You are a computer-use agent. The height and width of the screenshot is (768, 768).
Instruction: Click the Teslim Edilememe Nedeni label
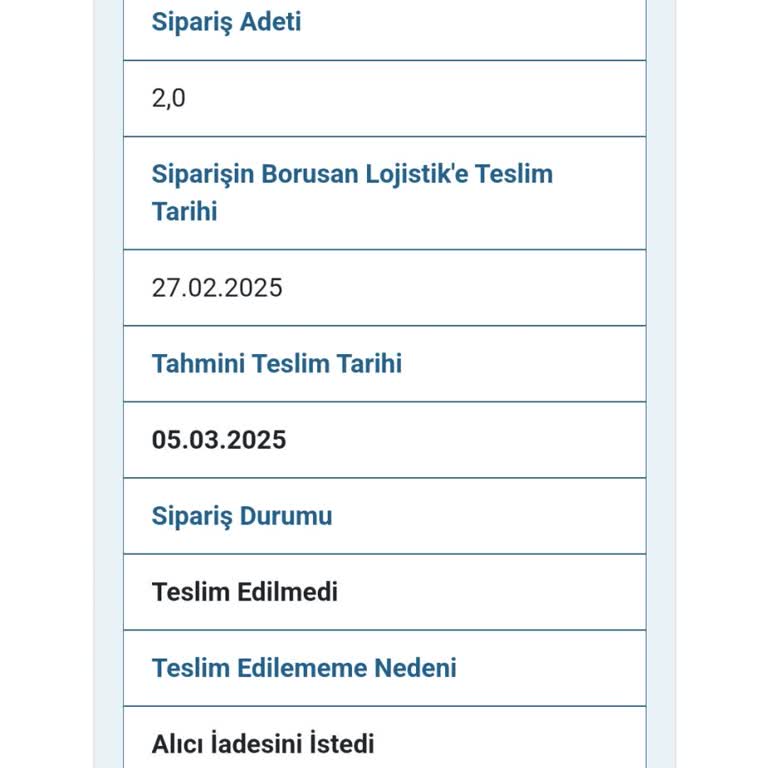(x=304, y=668)
